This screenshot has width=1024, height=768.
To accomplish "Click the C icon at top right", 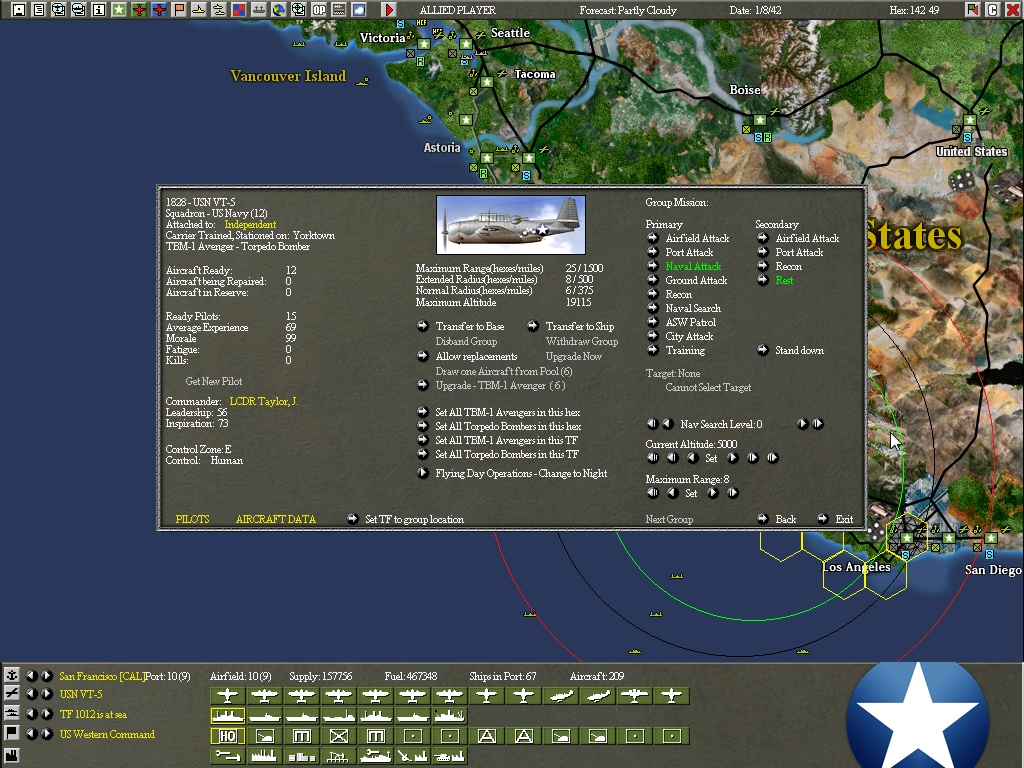I will click(x=993, y=10).
